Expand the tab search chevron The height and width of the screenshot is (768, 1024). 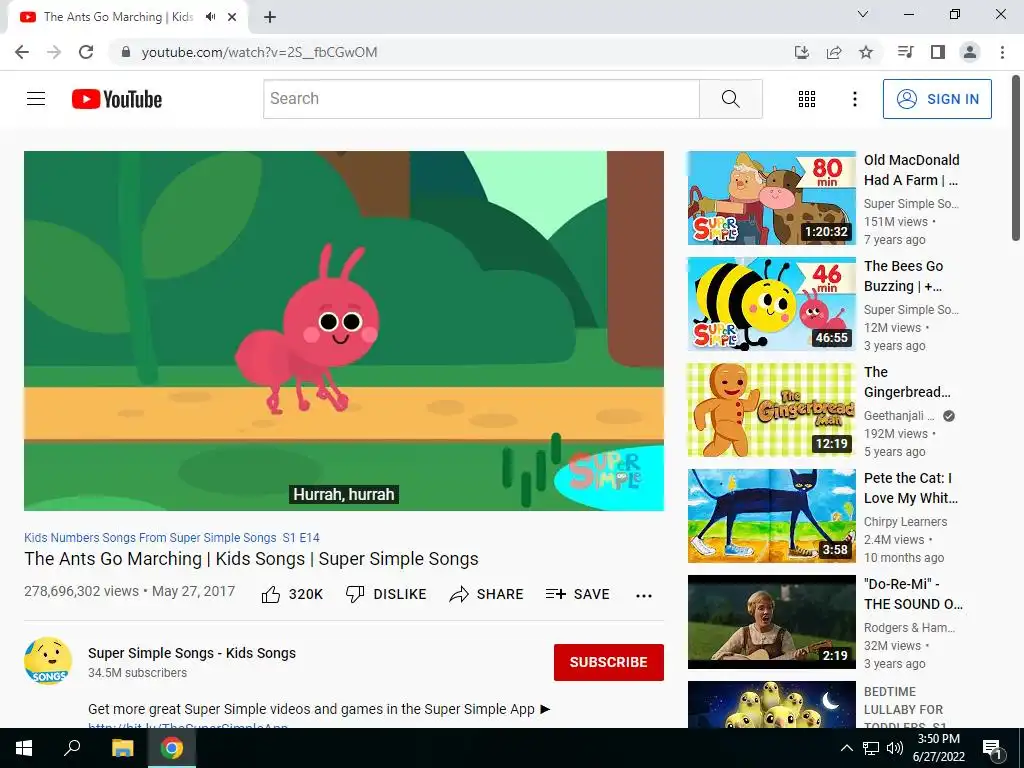[863, 14]
